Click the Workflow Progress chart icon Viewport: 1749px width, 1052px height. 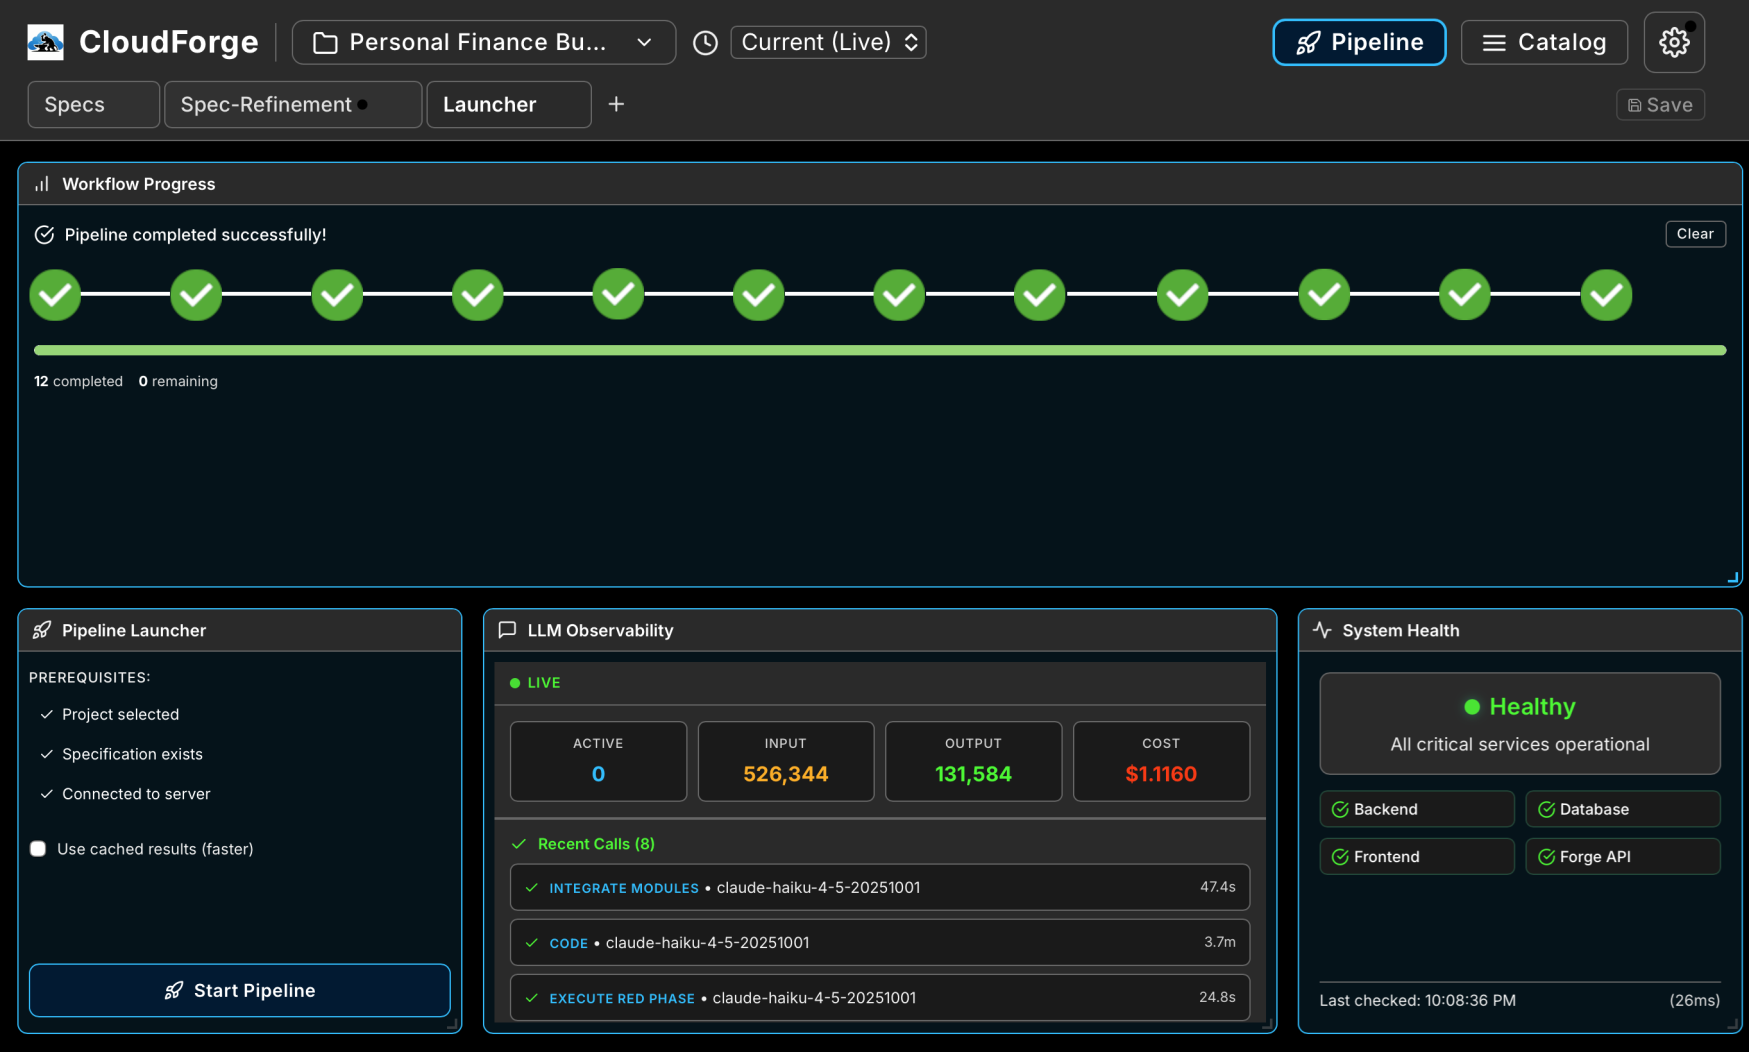tap(41, 184)
